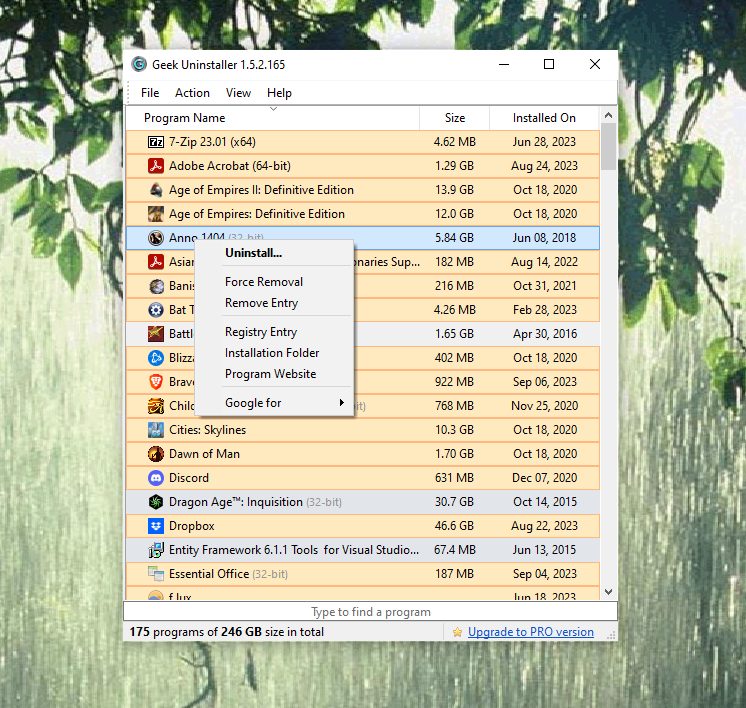The width and height of the screenshot is (746, 708).
Task: Select 7-Zip 23.01 (x64) row name
Action: [212, 142]
